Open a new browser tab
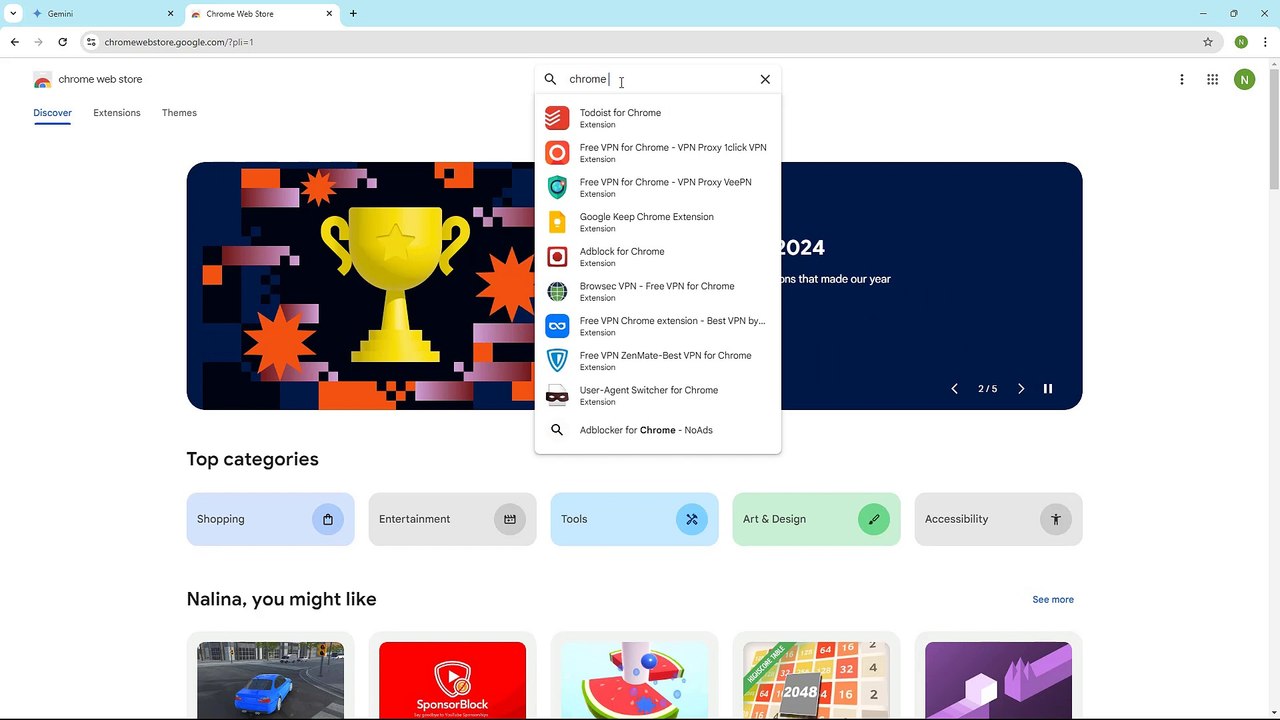 [353, 14]
